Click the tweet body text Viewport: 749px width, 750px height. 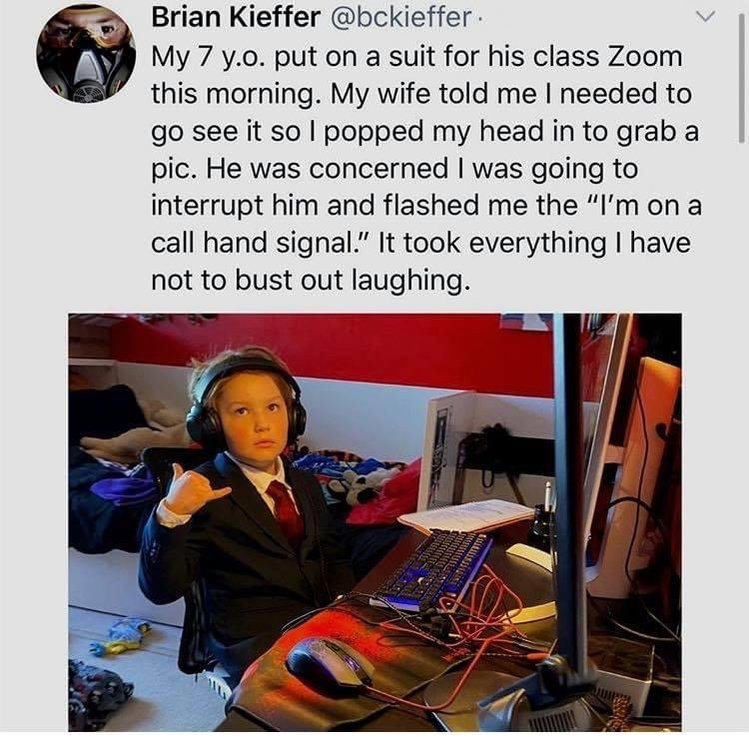click(x=426, y=168)
